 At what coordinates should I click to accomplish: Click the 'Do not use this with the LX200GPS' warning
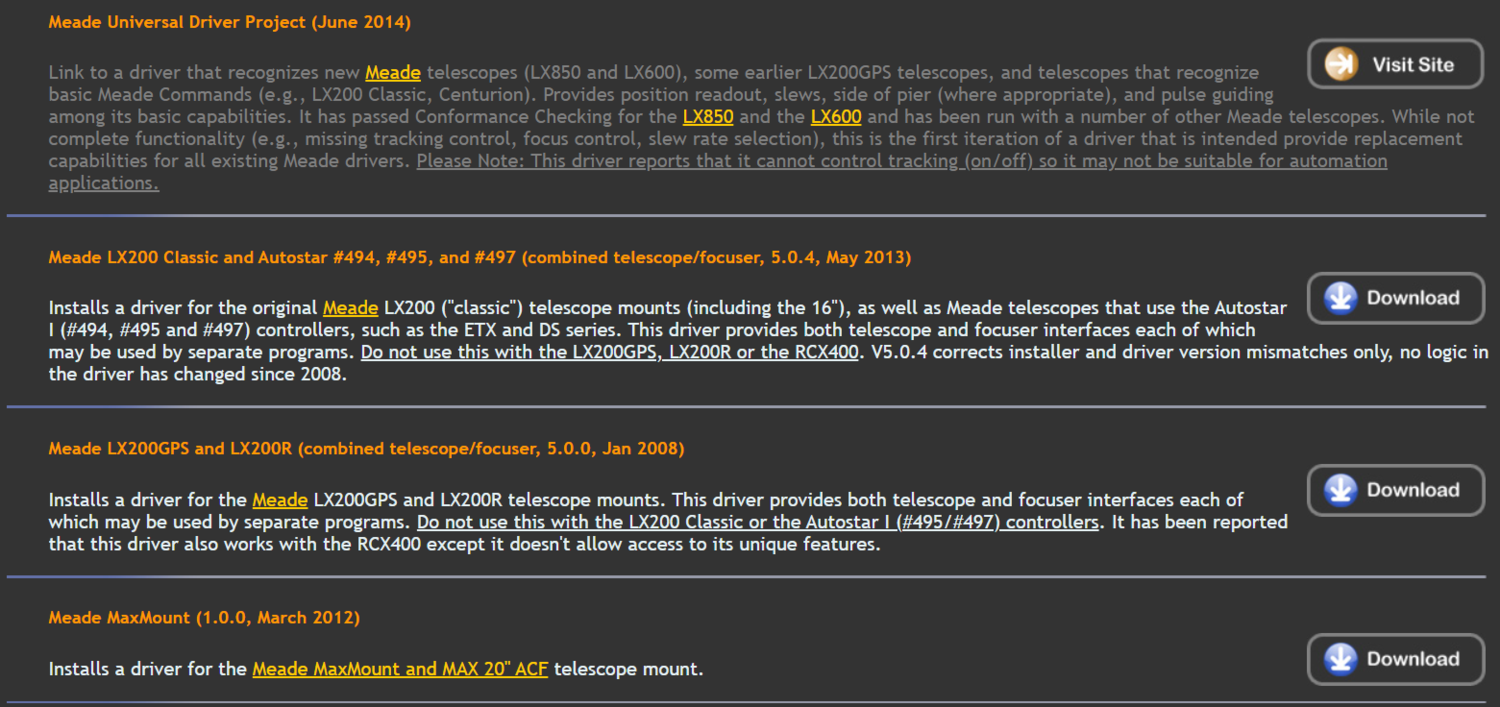coord(610,352)
